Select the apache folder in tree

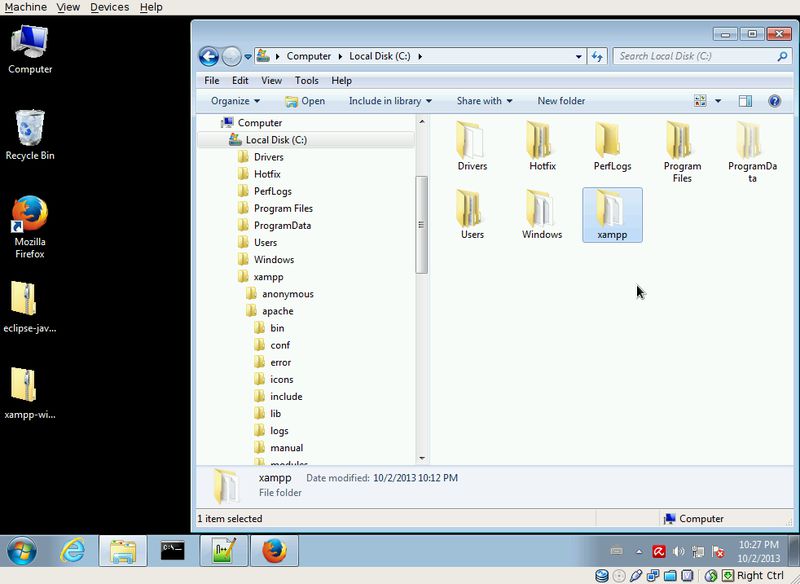(x=277, y=311)
